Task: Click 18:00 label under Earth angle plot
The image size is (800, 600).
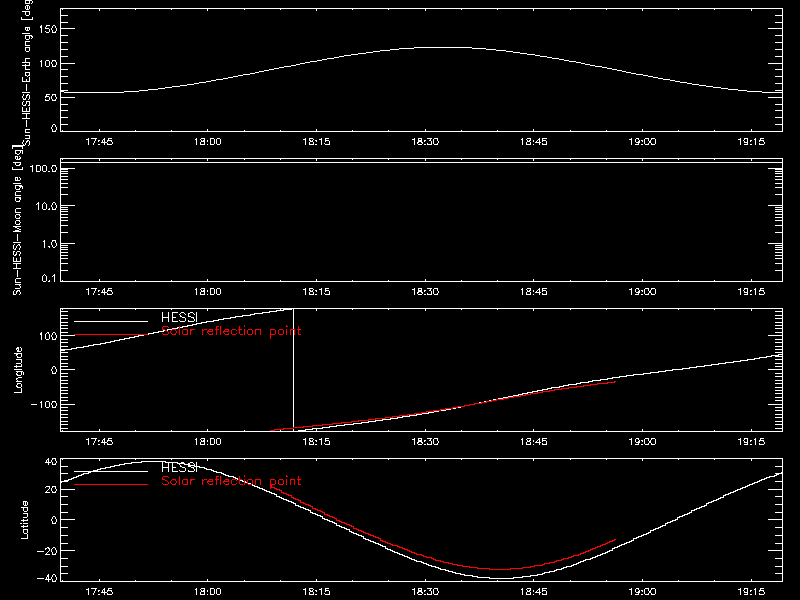Action: pos(208,141)
